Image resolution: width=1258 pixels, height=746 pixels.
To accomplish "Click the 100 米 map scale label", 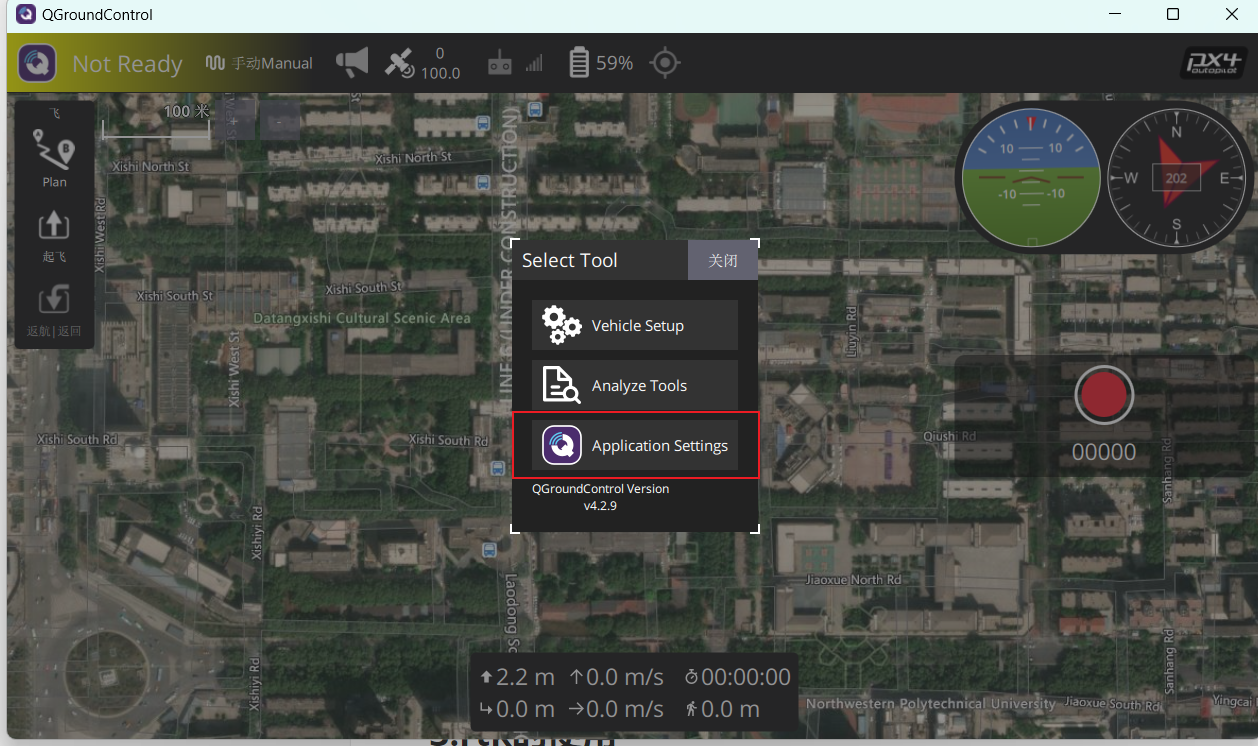I will 186,111.
